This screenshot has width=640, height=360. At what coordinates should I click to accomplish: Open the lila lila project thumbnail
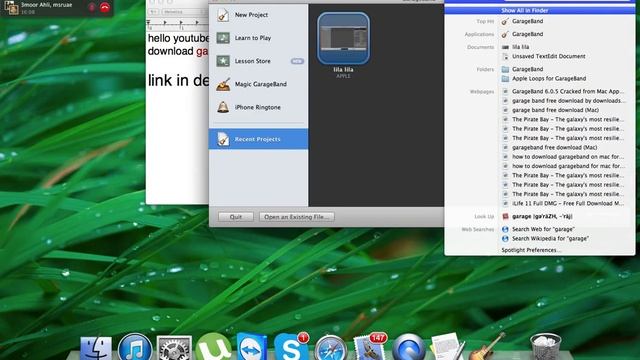[344, 38]
